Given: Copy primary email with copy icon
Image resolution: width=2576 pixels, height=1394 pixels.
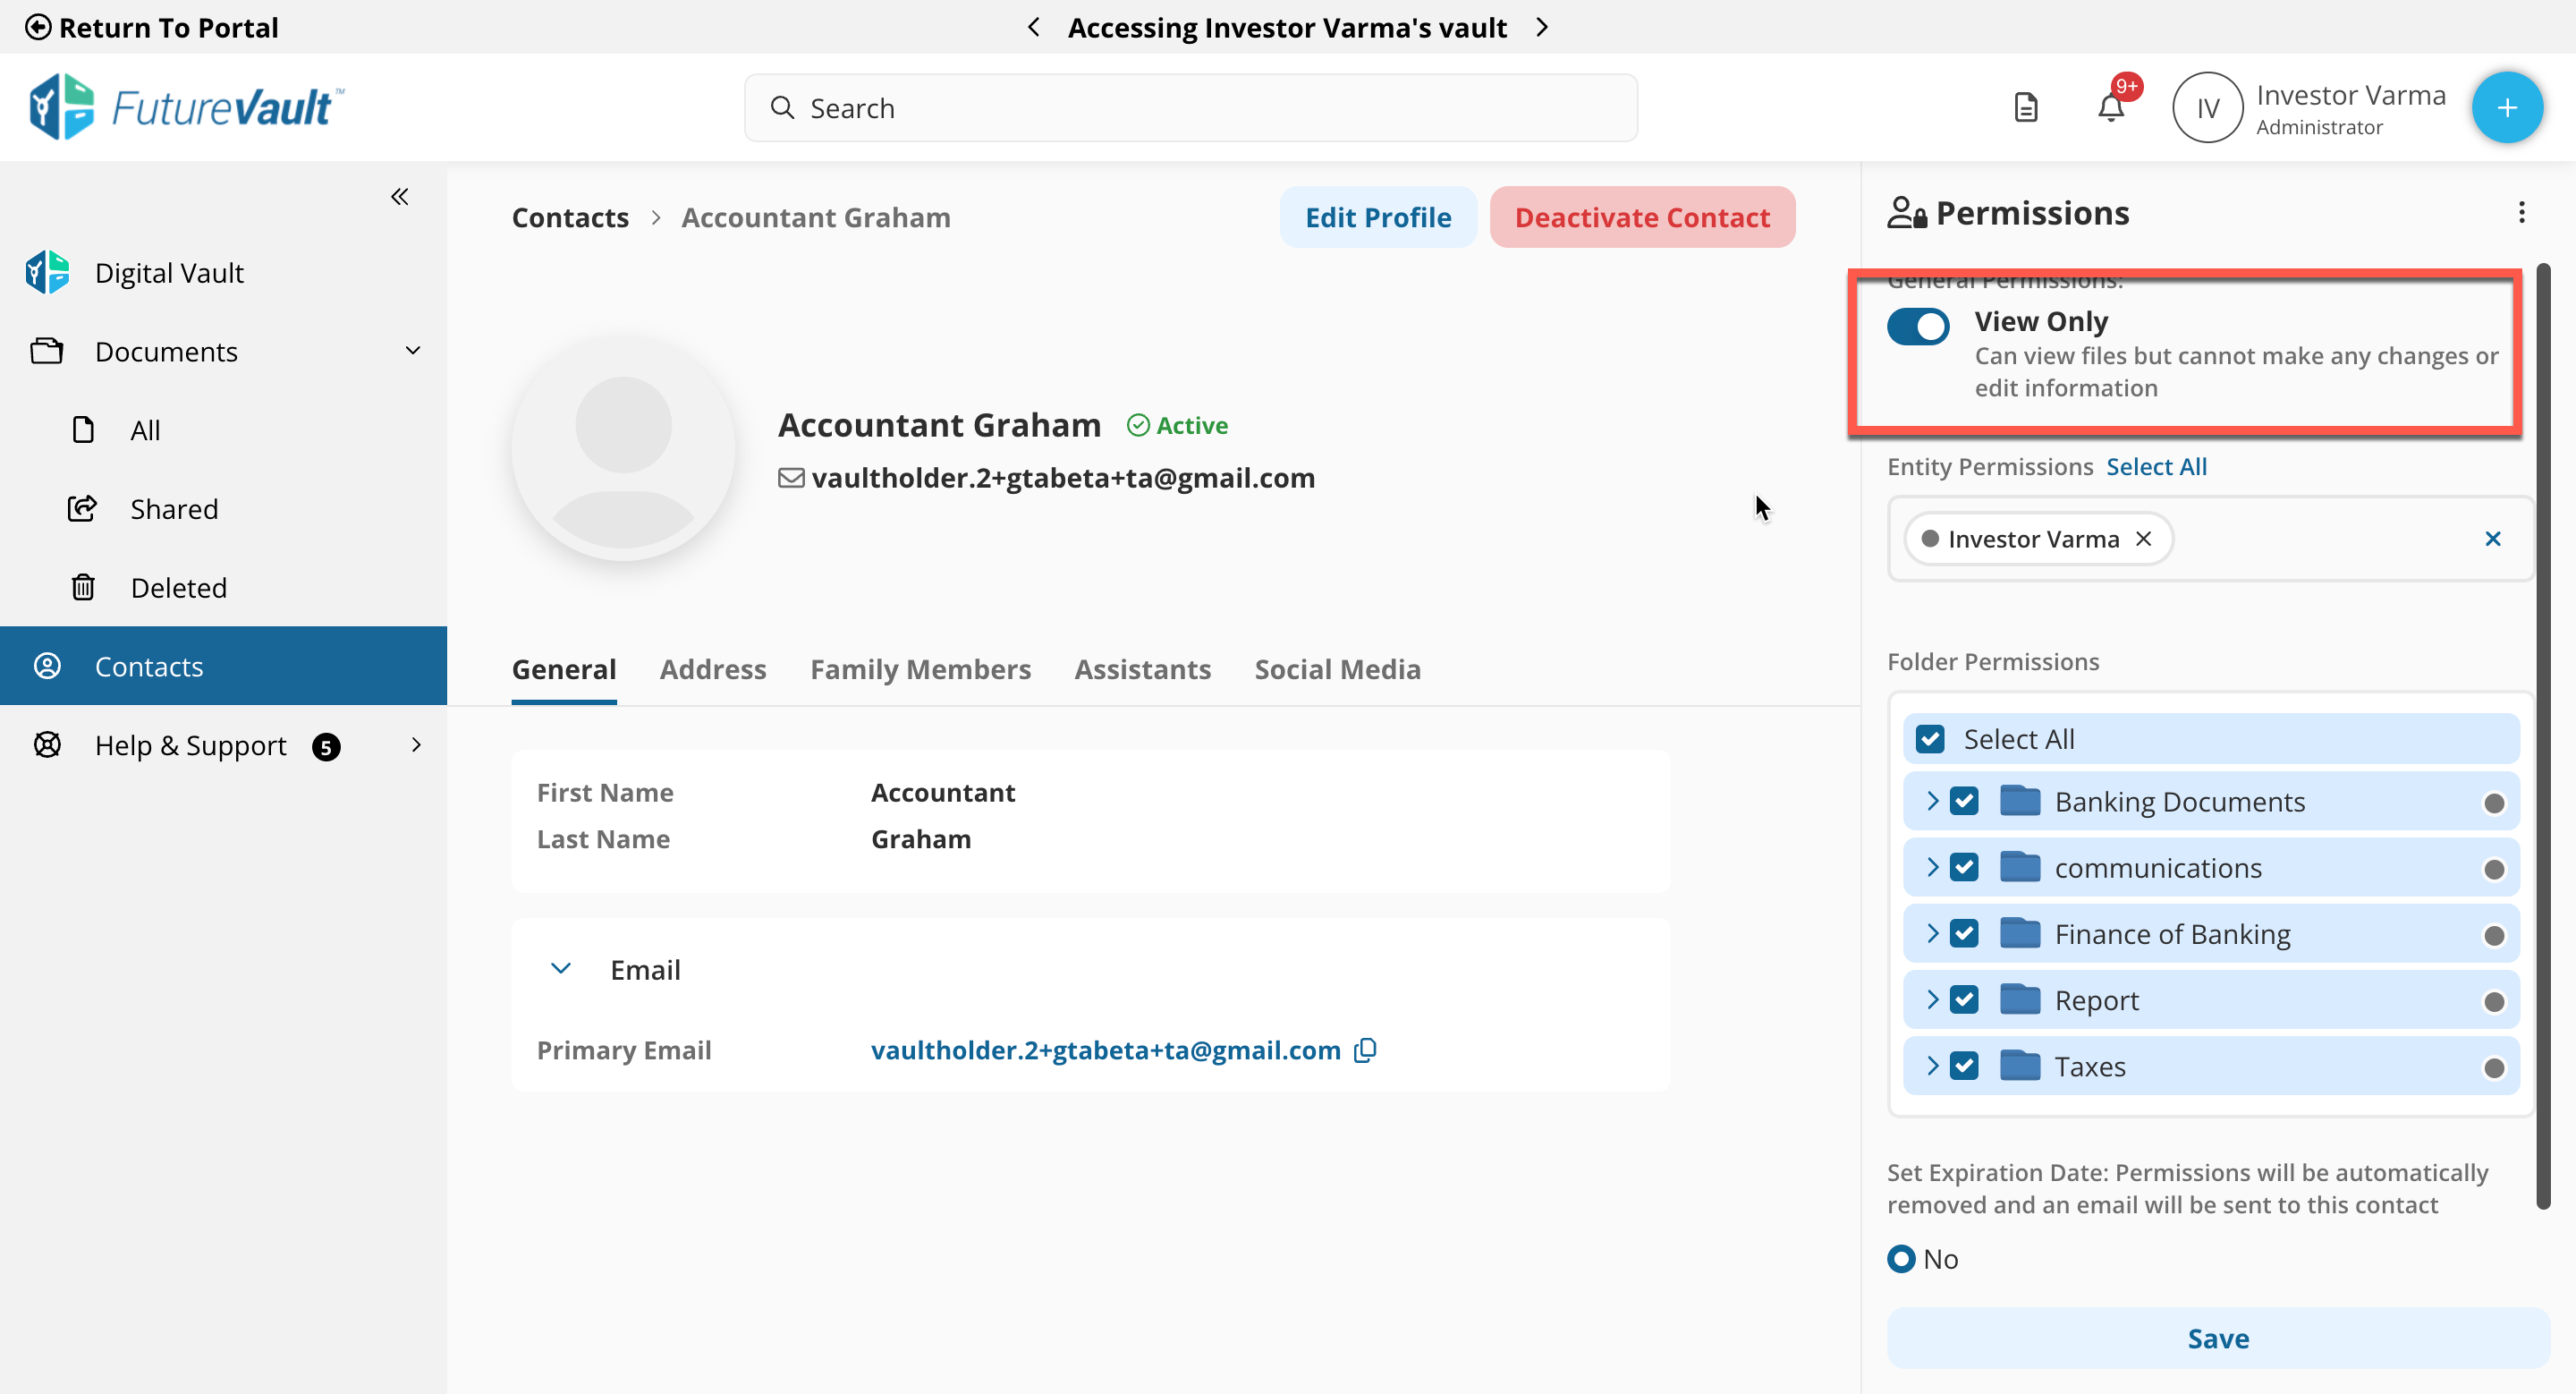Looking at the screenshot, I should [x=1365, y=1050].
